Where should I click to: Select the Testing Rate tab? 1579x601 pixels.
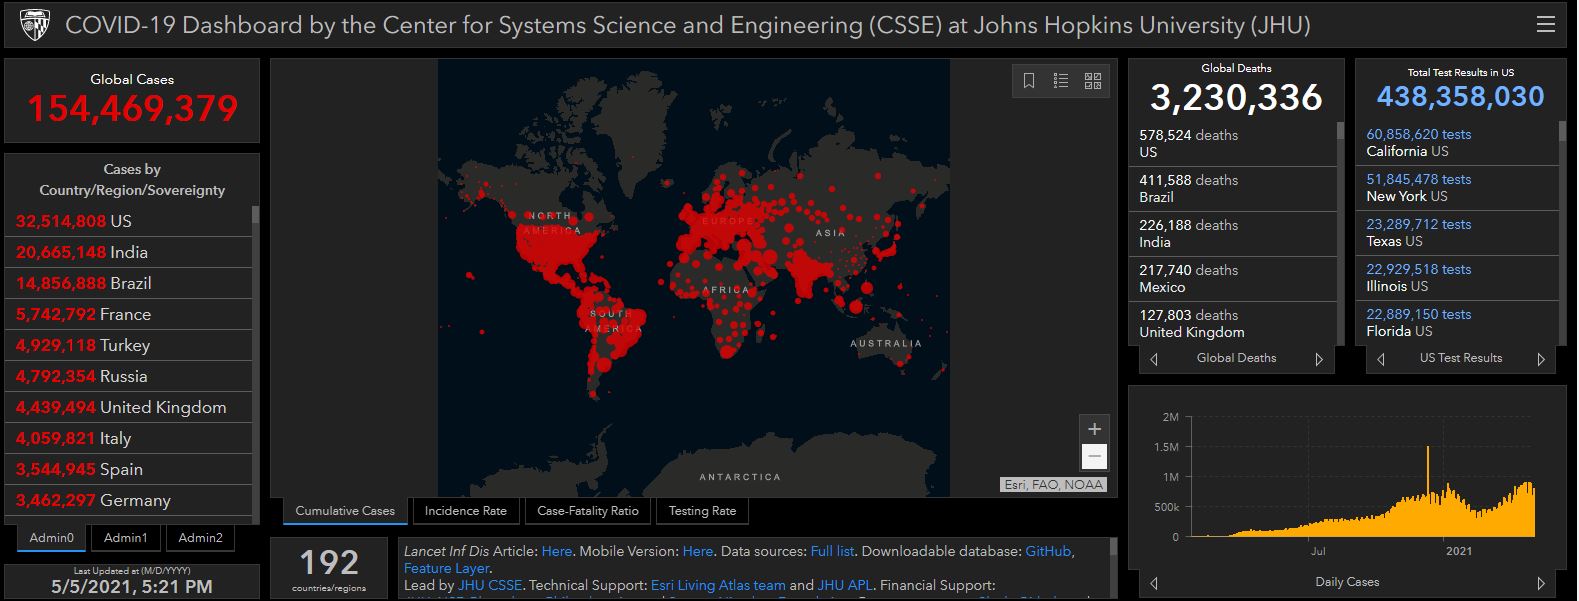coord(702,511)
